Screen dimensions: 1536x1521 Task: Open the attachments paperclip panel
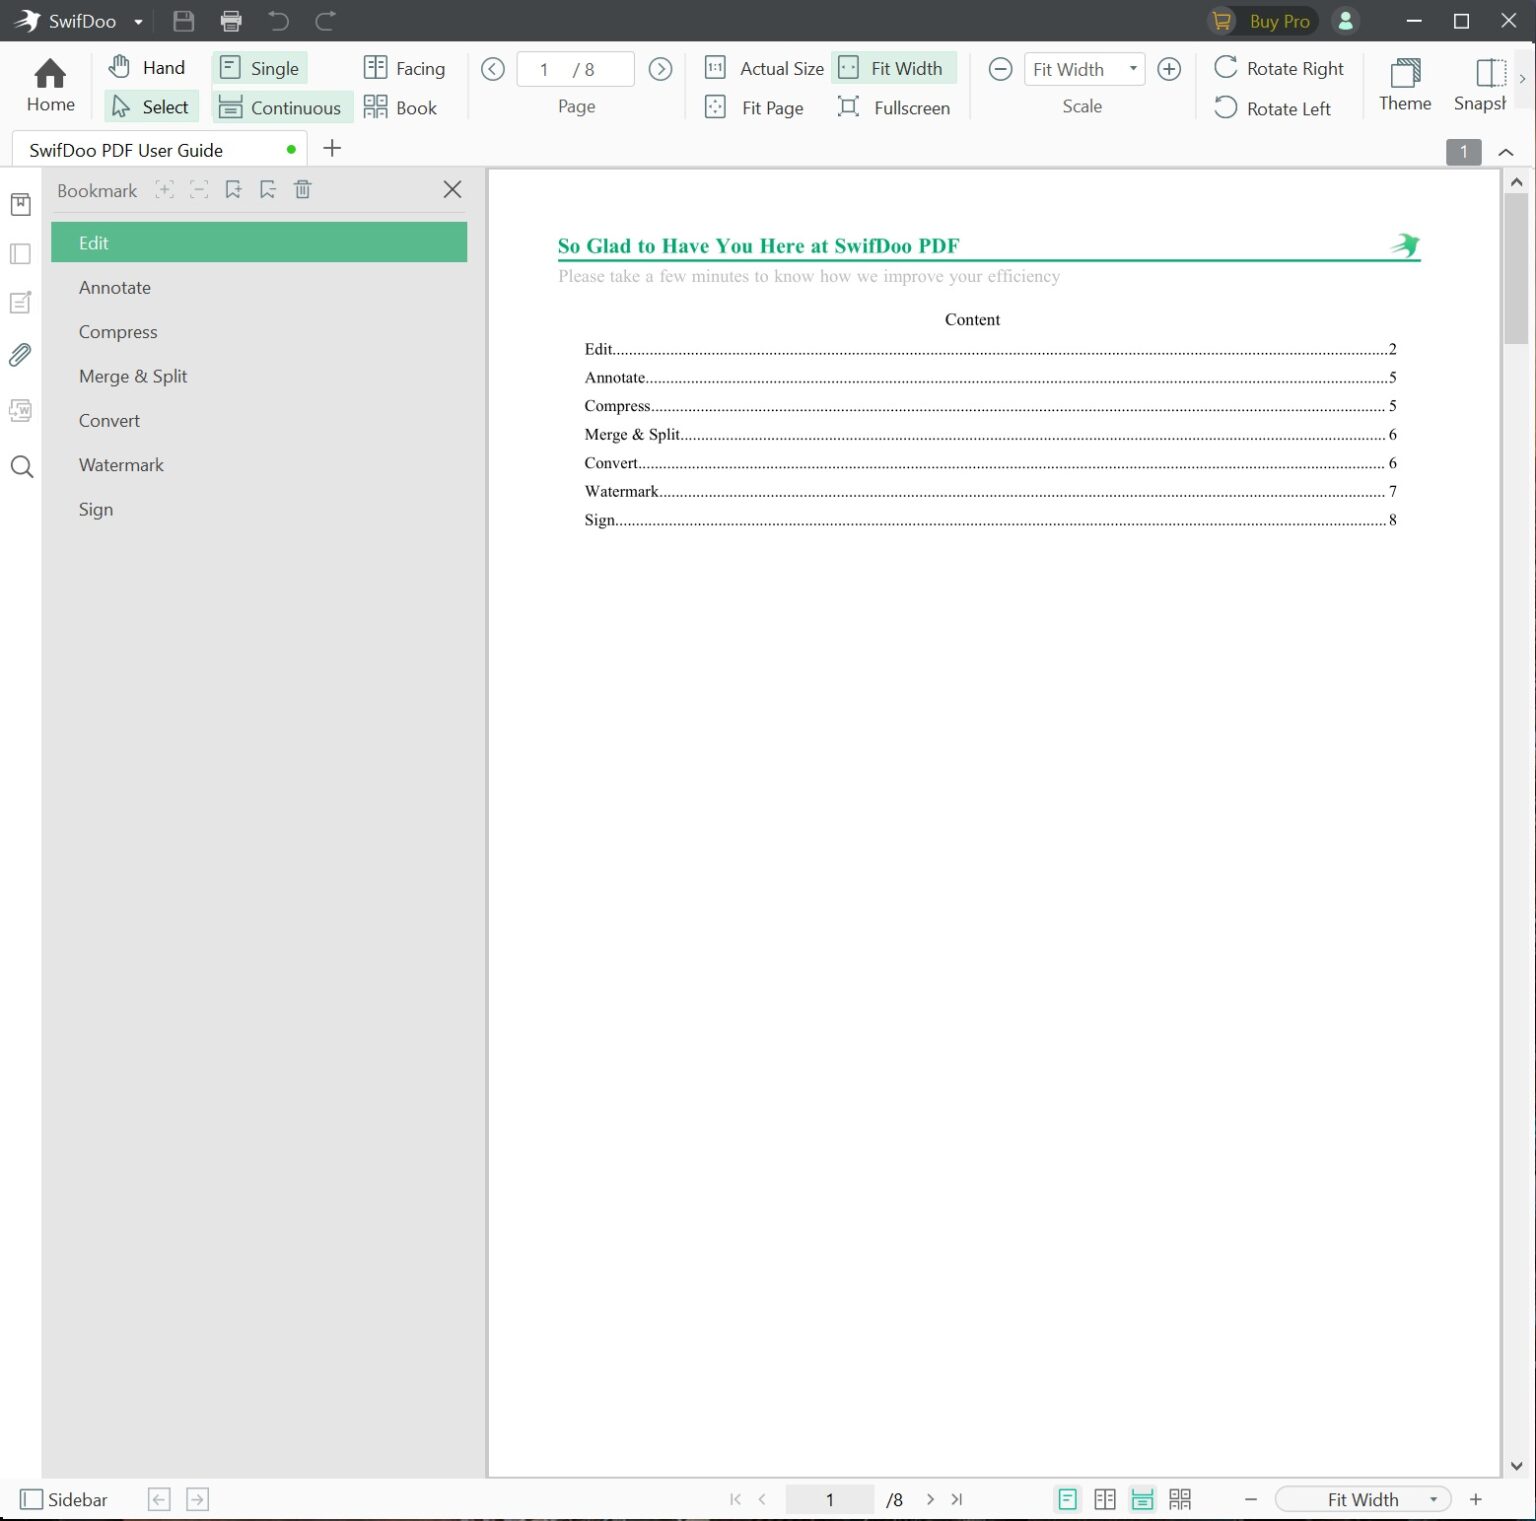click(x=21, y=355)
